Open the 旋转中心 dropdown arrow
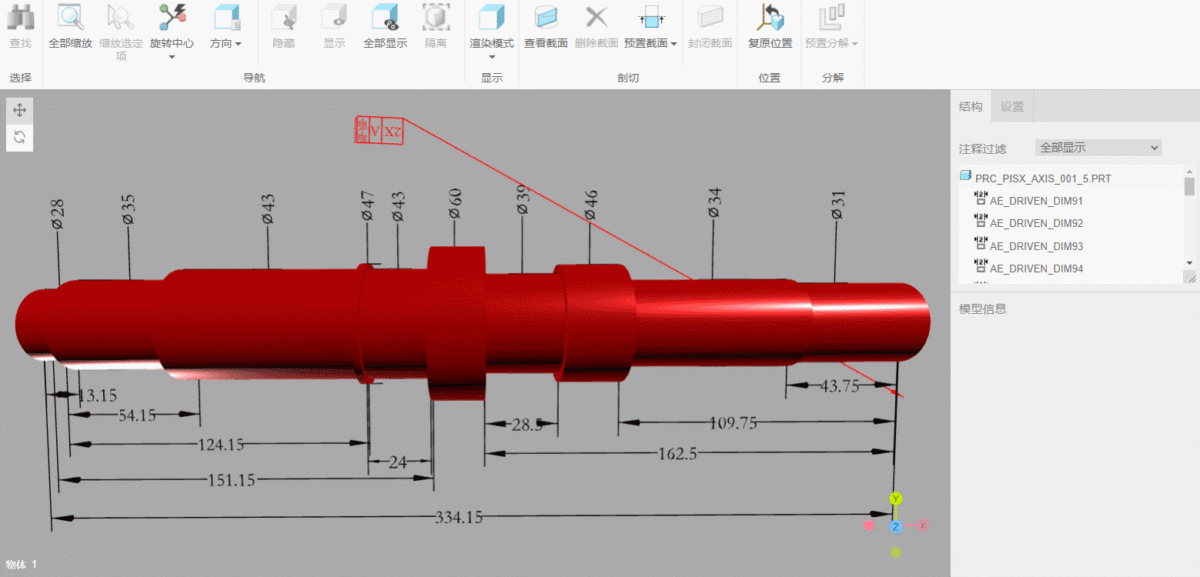1200x577 pixels. pyautogui.click(x=172, y=57)
